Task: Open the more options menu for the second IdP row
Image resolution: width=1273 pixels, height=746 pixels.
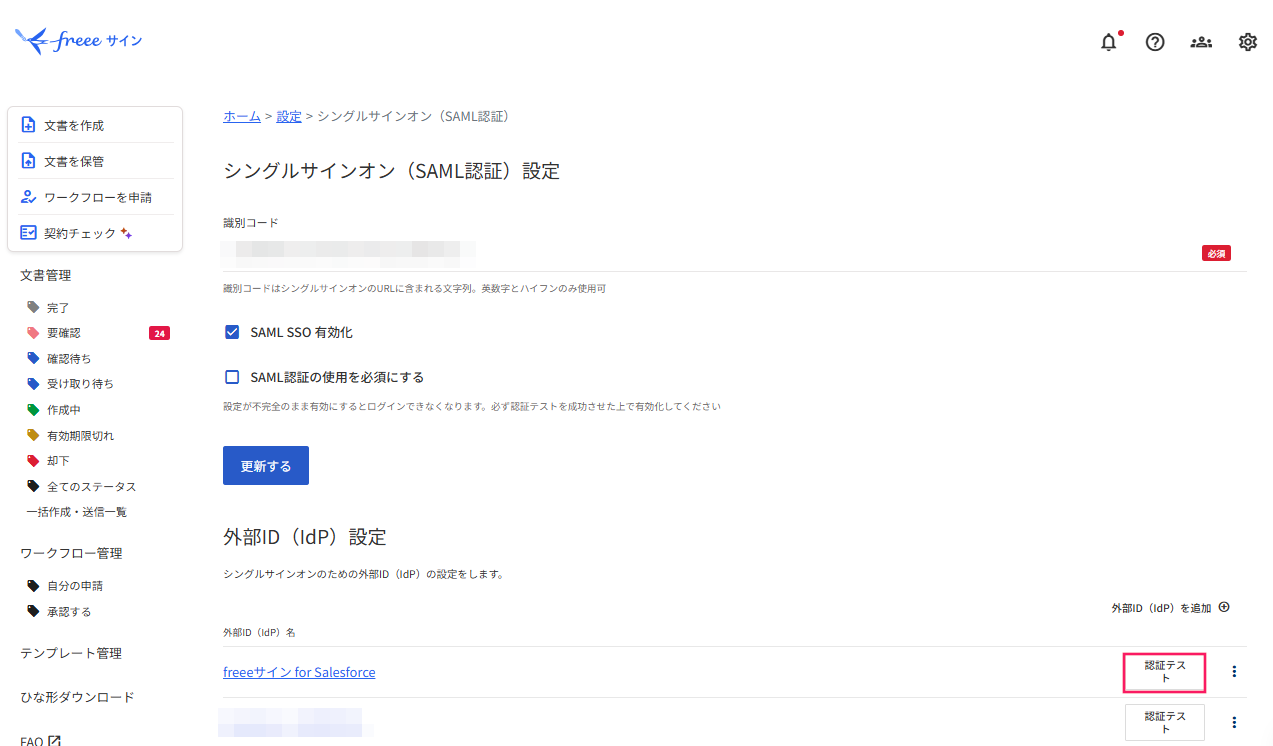Action: click(x=1234, y=722)
